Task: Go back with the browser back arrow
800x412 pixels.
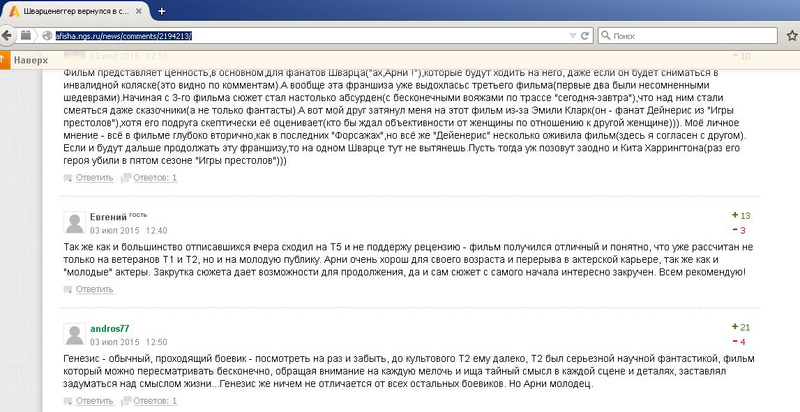Action: pos(7,35)
